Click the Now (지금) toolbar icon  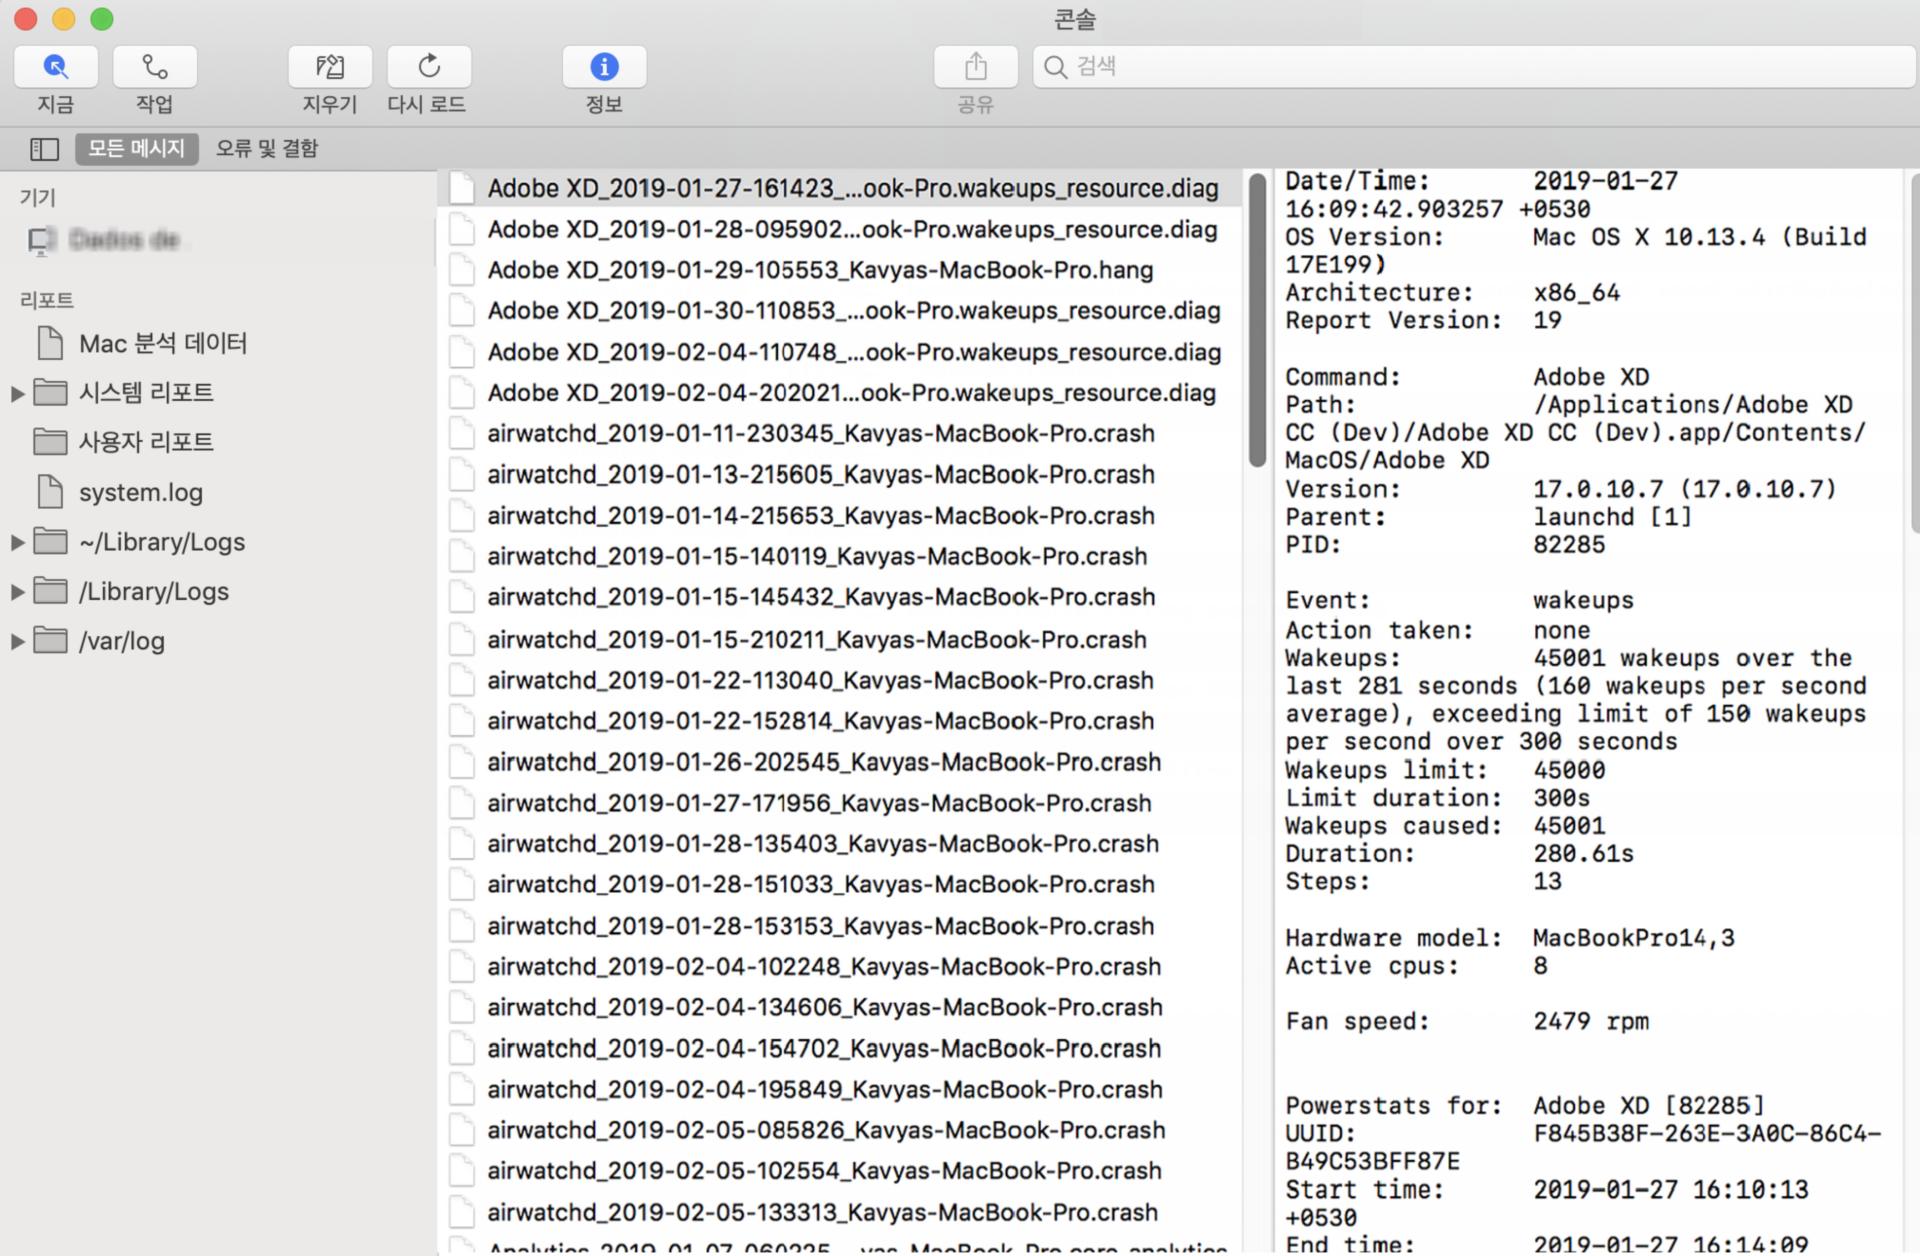click(x=56, y=67)
